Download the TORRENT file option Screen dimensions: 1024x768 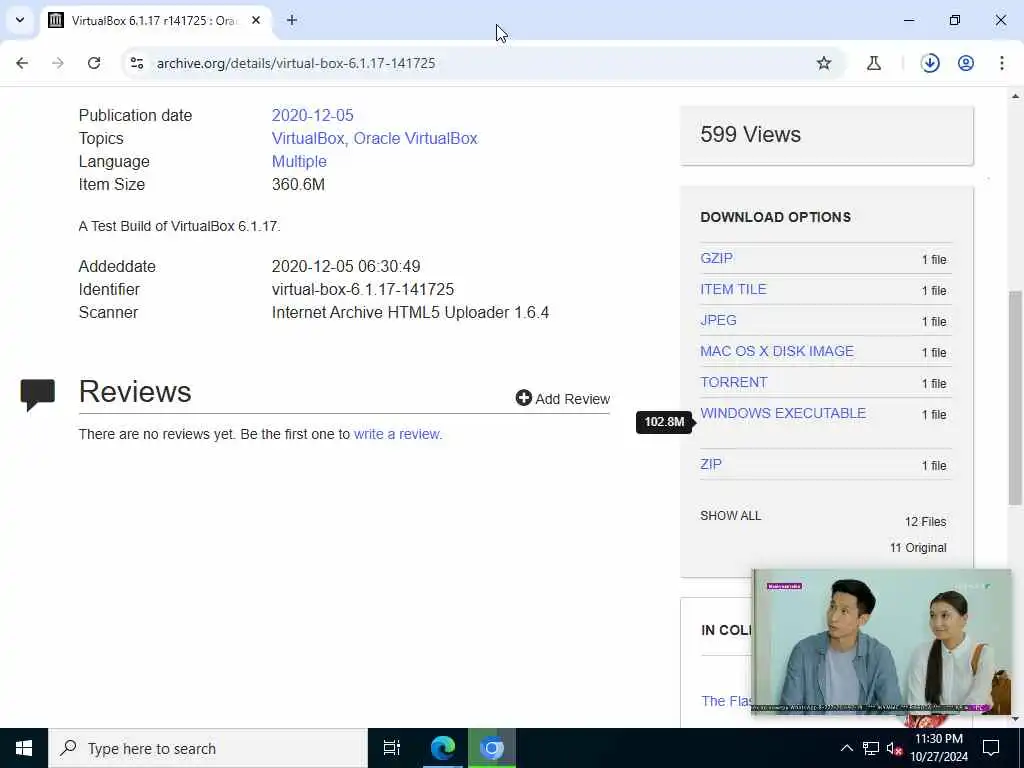[733, 382]
